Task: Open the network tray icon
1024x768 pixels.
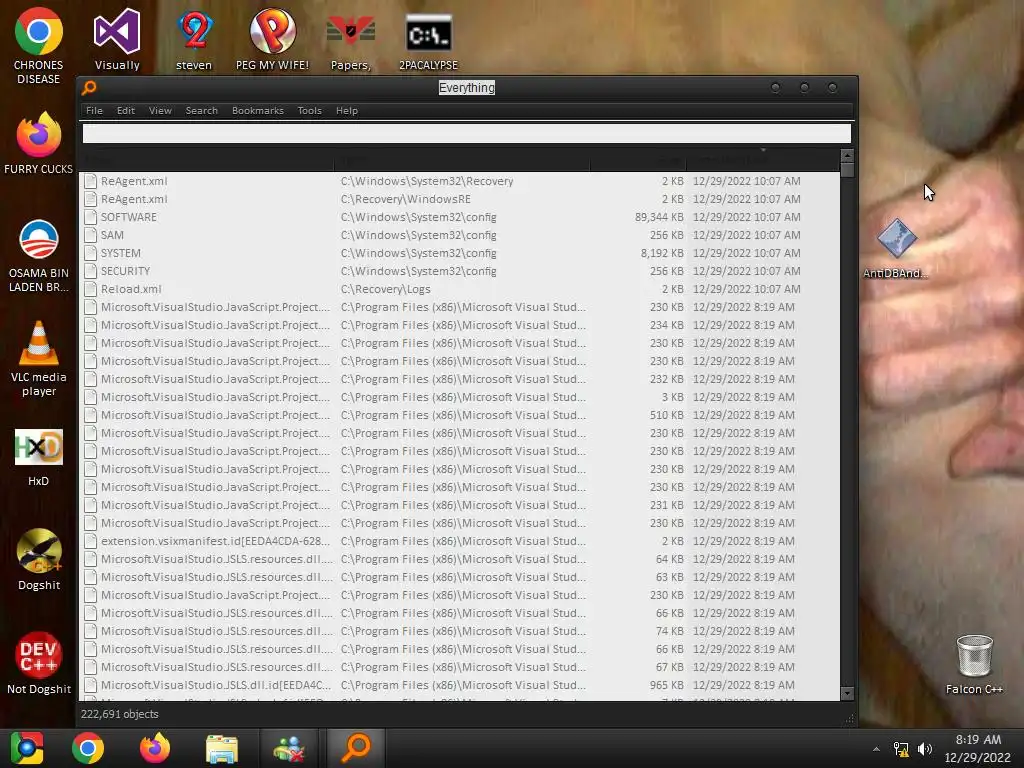Action: click(901, 749)
